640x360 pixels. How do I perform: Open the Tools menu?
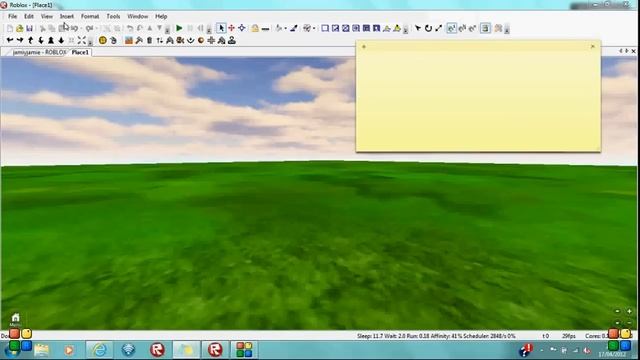tap(113, 16)
